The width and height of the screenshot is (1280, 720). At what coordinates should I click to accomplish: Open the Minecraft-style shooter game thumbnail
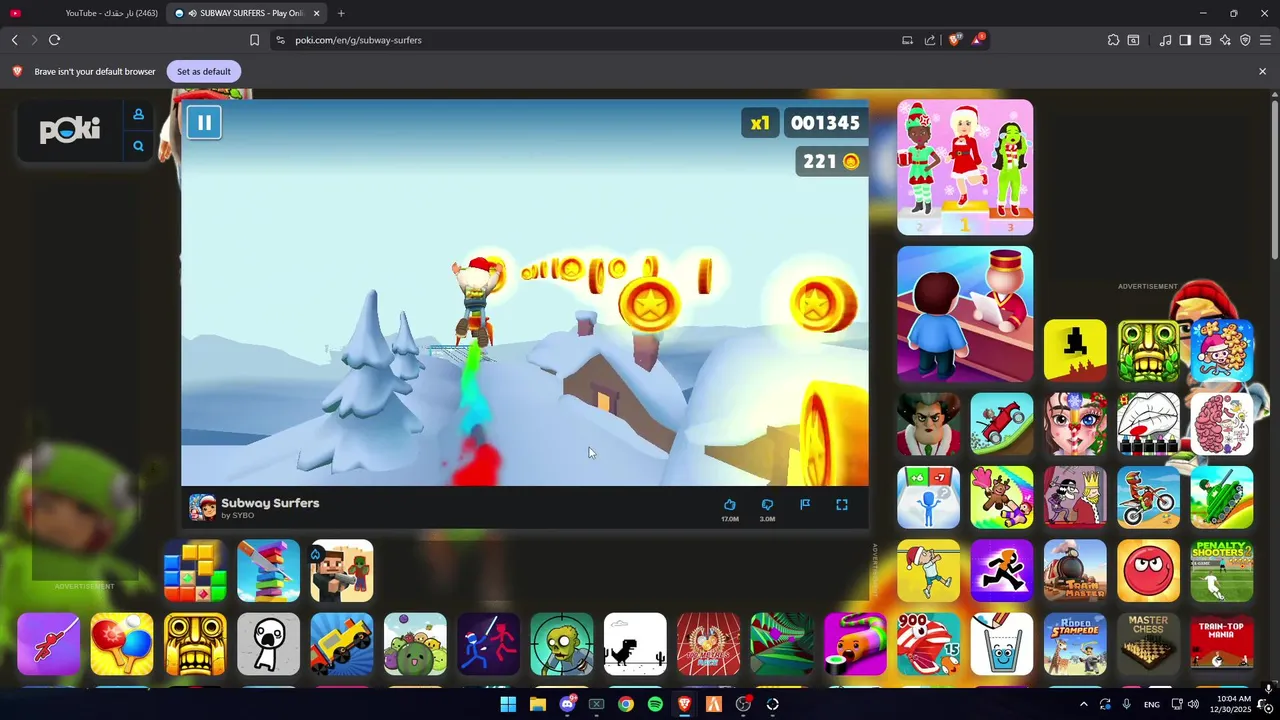[342, 571]
